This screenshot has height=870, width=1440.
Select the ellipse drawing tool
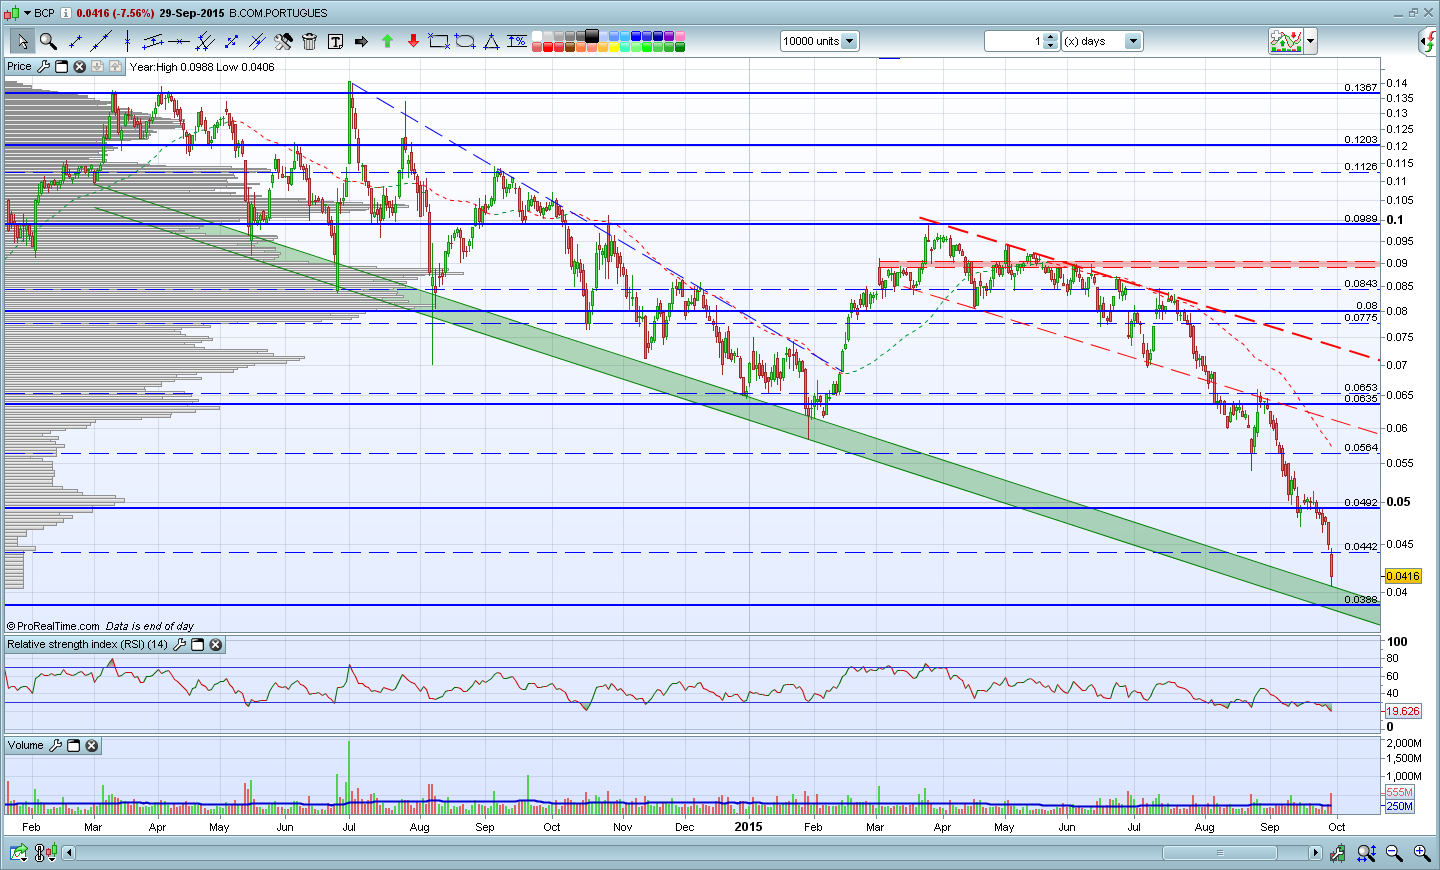coord(465,41)
